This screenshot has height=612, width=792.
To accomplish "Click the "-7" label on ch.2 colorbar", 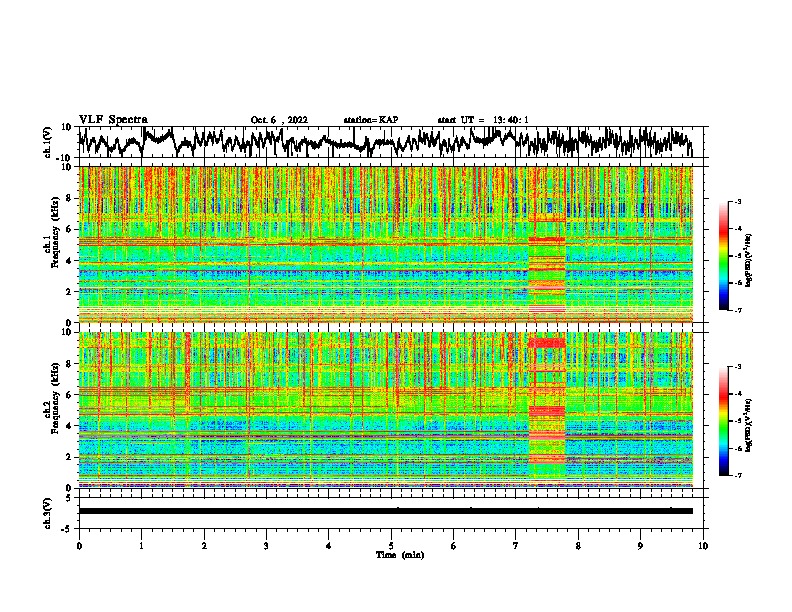I will [737, 476].
